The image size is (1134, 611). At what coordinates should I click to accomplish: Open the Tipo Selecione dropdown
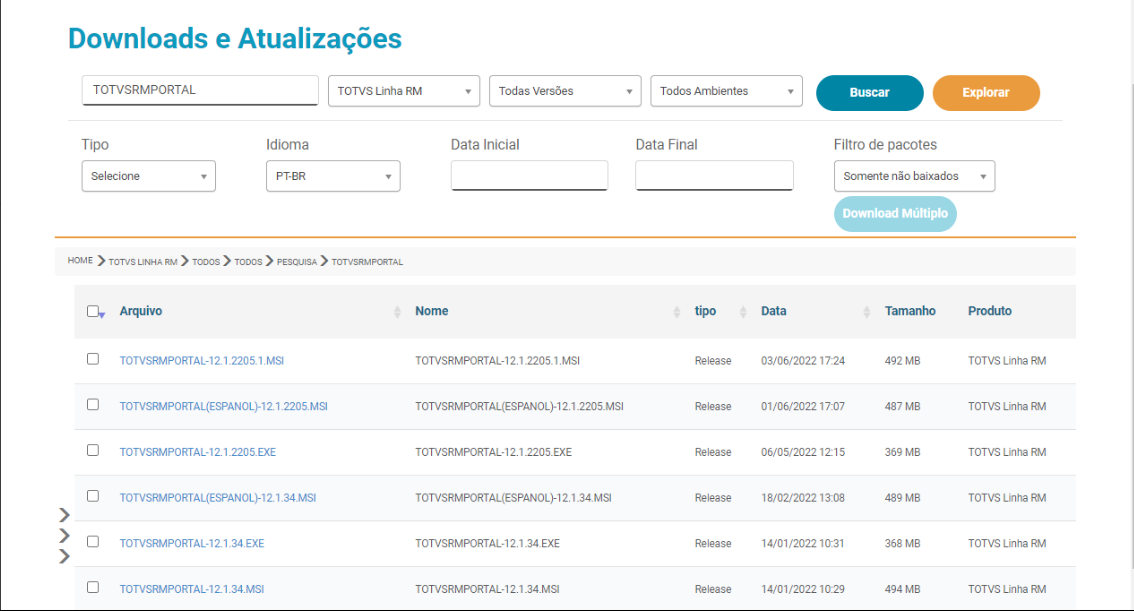[x=148, y=176]
